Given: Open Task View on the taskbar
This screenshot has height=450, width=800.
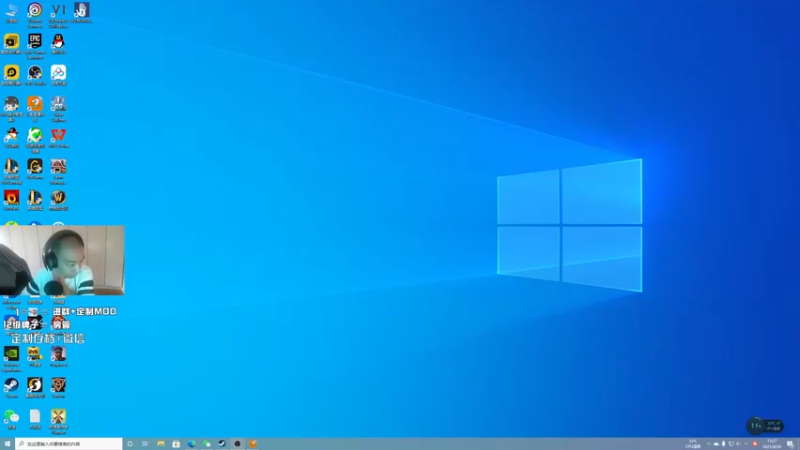Looking at the screenshot, I should pos(145,444).
